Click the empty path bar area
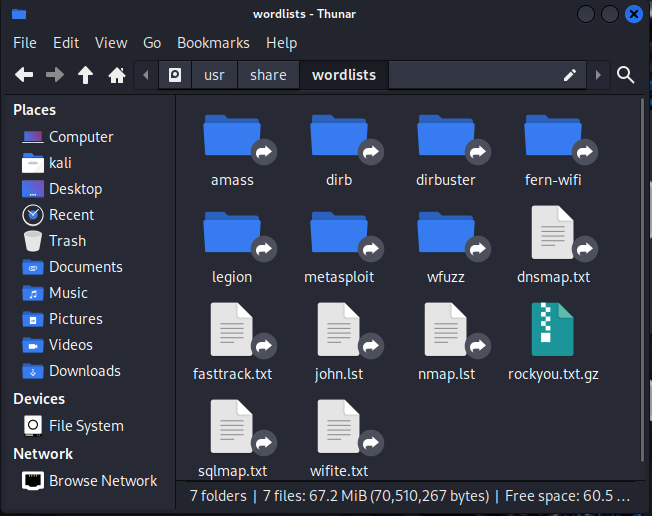This screenshot has width=652, height=516. tap(474, 75)
